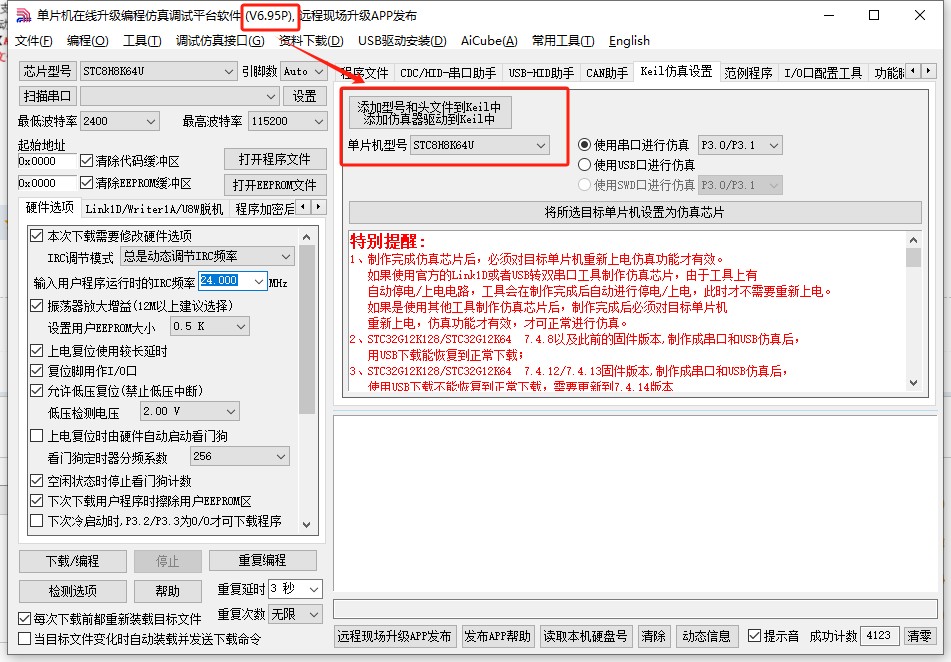Screen dimensions: 951x662
Task: Enable 当目标文件变化时自动装载 checkbox
Action: pos(26,639)
